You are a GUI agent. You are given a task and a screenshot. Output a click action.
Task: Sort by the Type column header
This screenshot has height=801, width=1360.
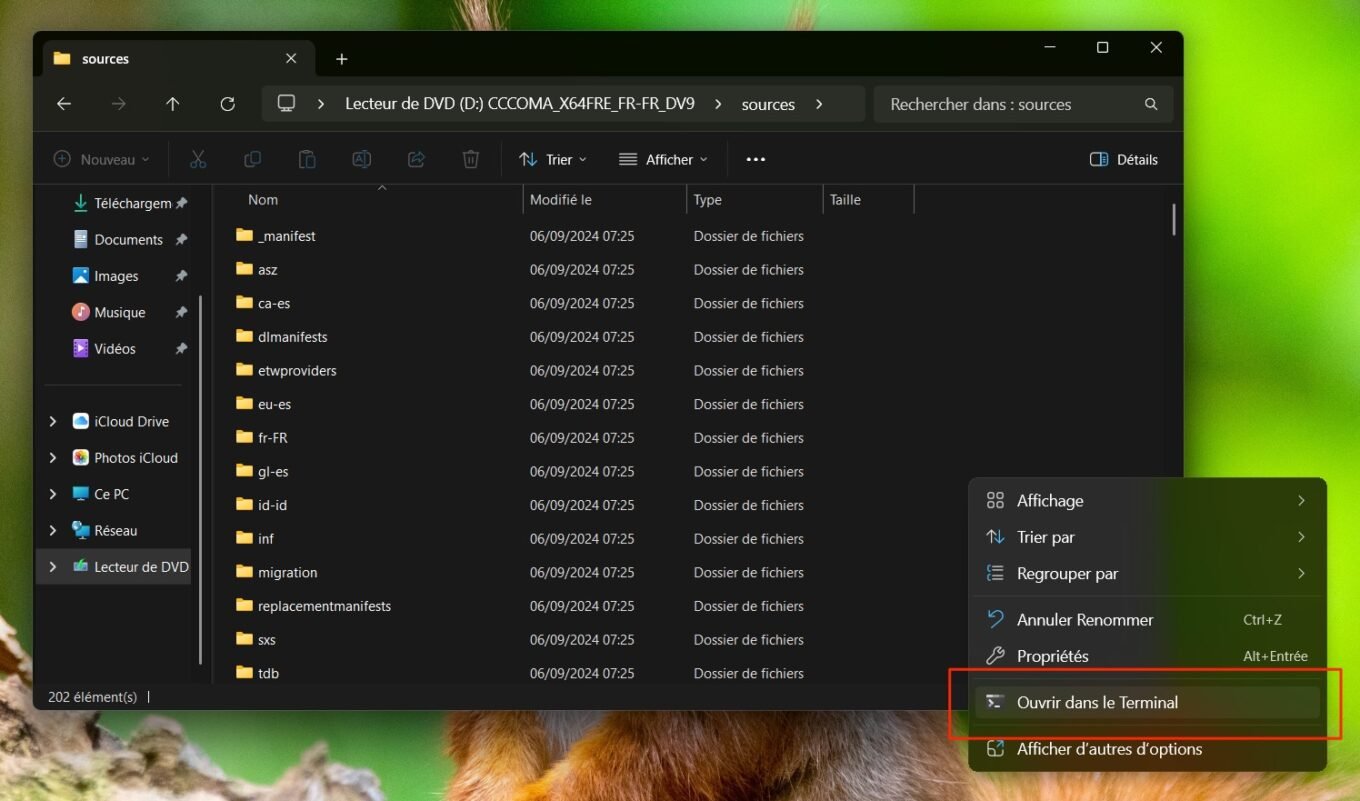pos(755,200)
